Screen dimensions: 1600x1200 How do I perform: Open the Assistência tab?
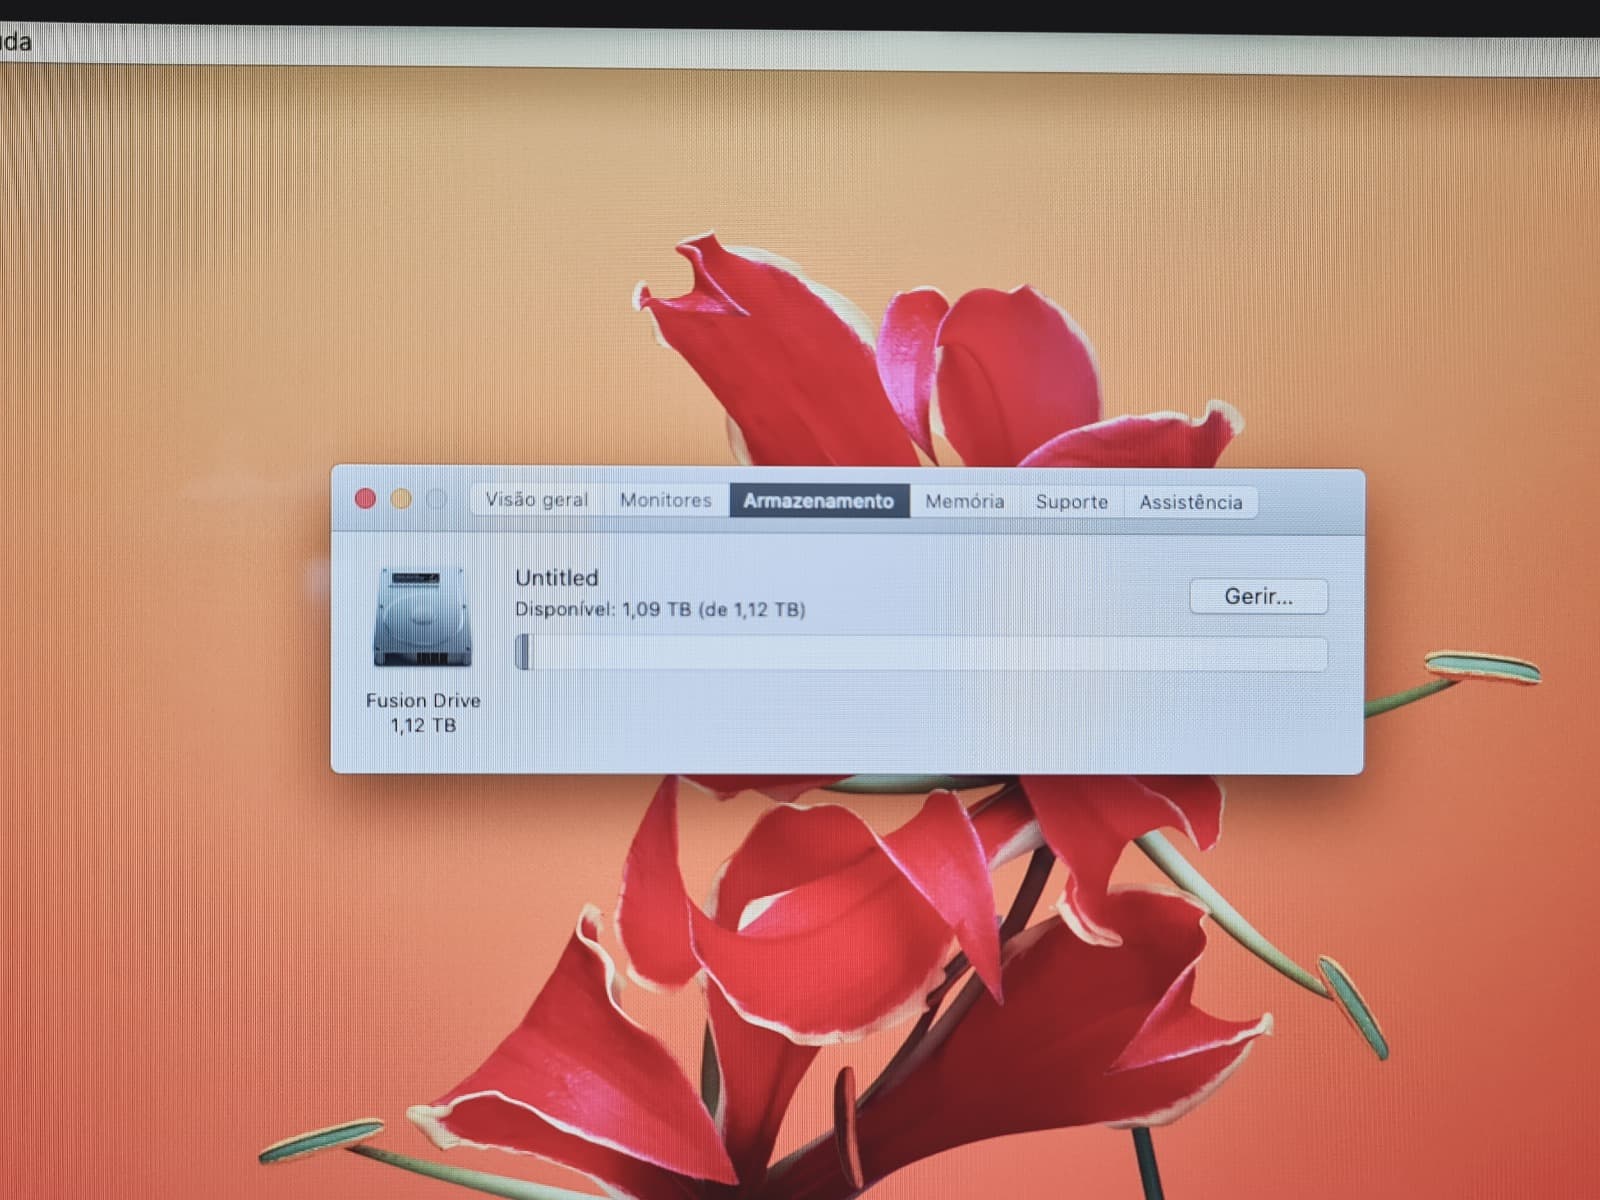click(x=1191, y=502)
